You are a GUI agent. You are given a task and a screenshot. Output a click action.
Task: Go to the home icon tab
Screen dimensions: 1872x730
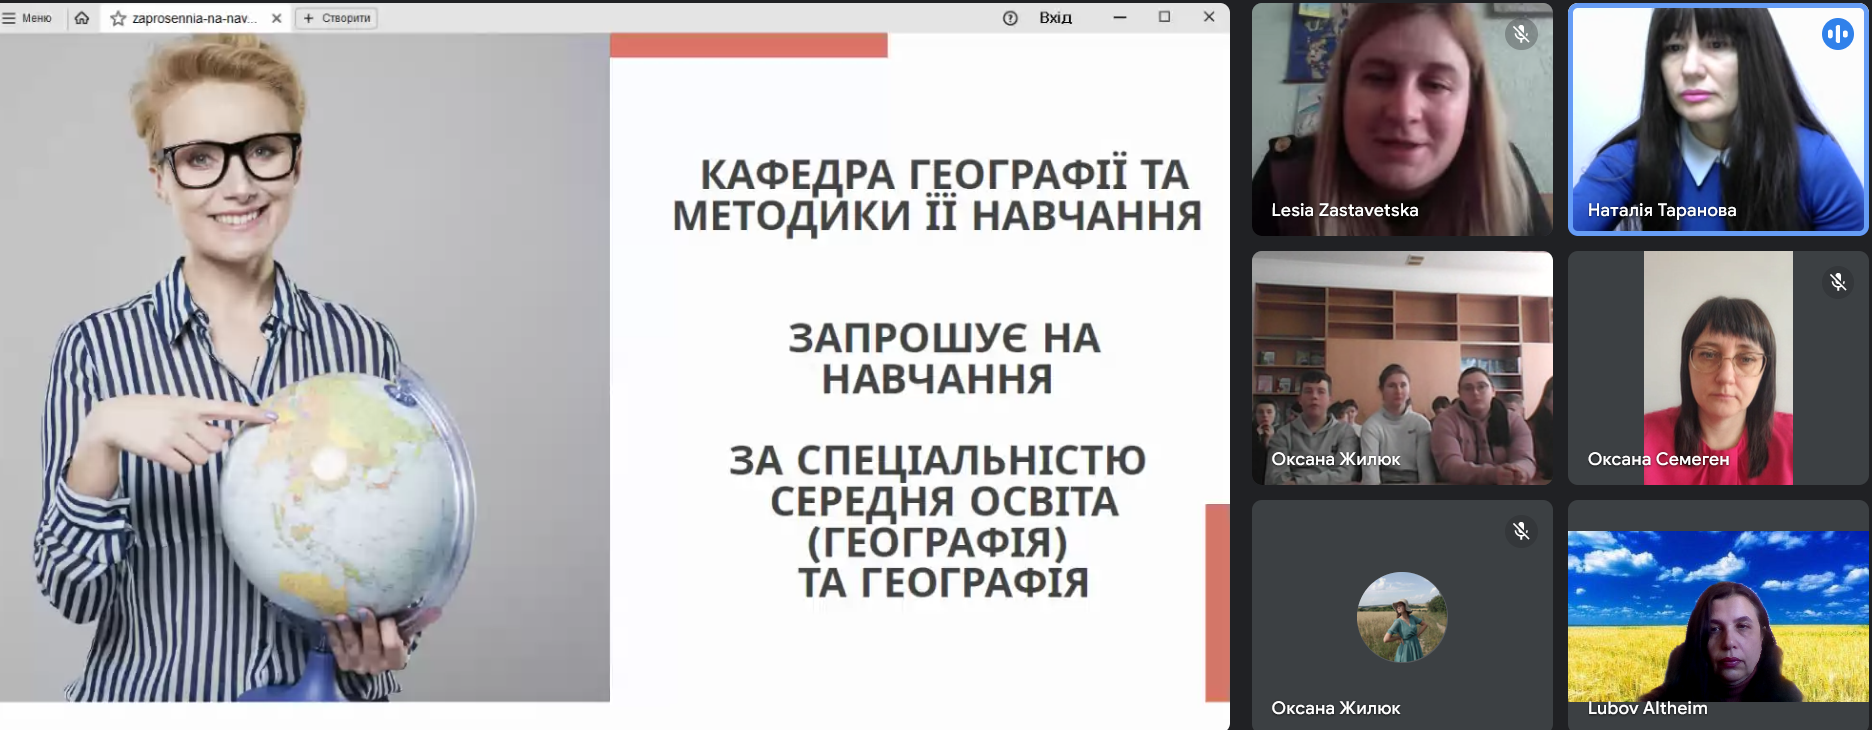click(x=82, y=18)
